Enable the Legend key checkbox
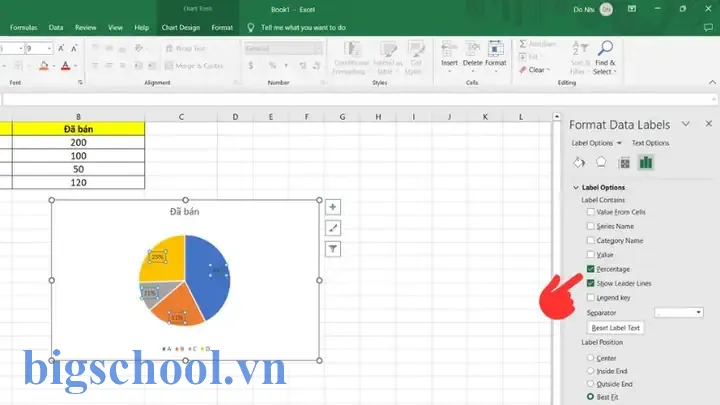 point(591,298)
